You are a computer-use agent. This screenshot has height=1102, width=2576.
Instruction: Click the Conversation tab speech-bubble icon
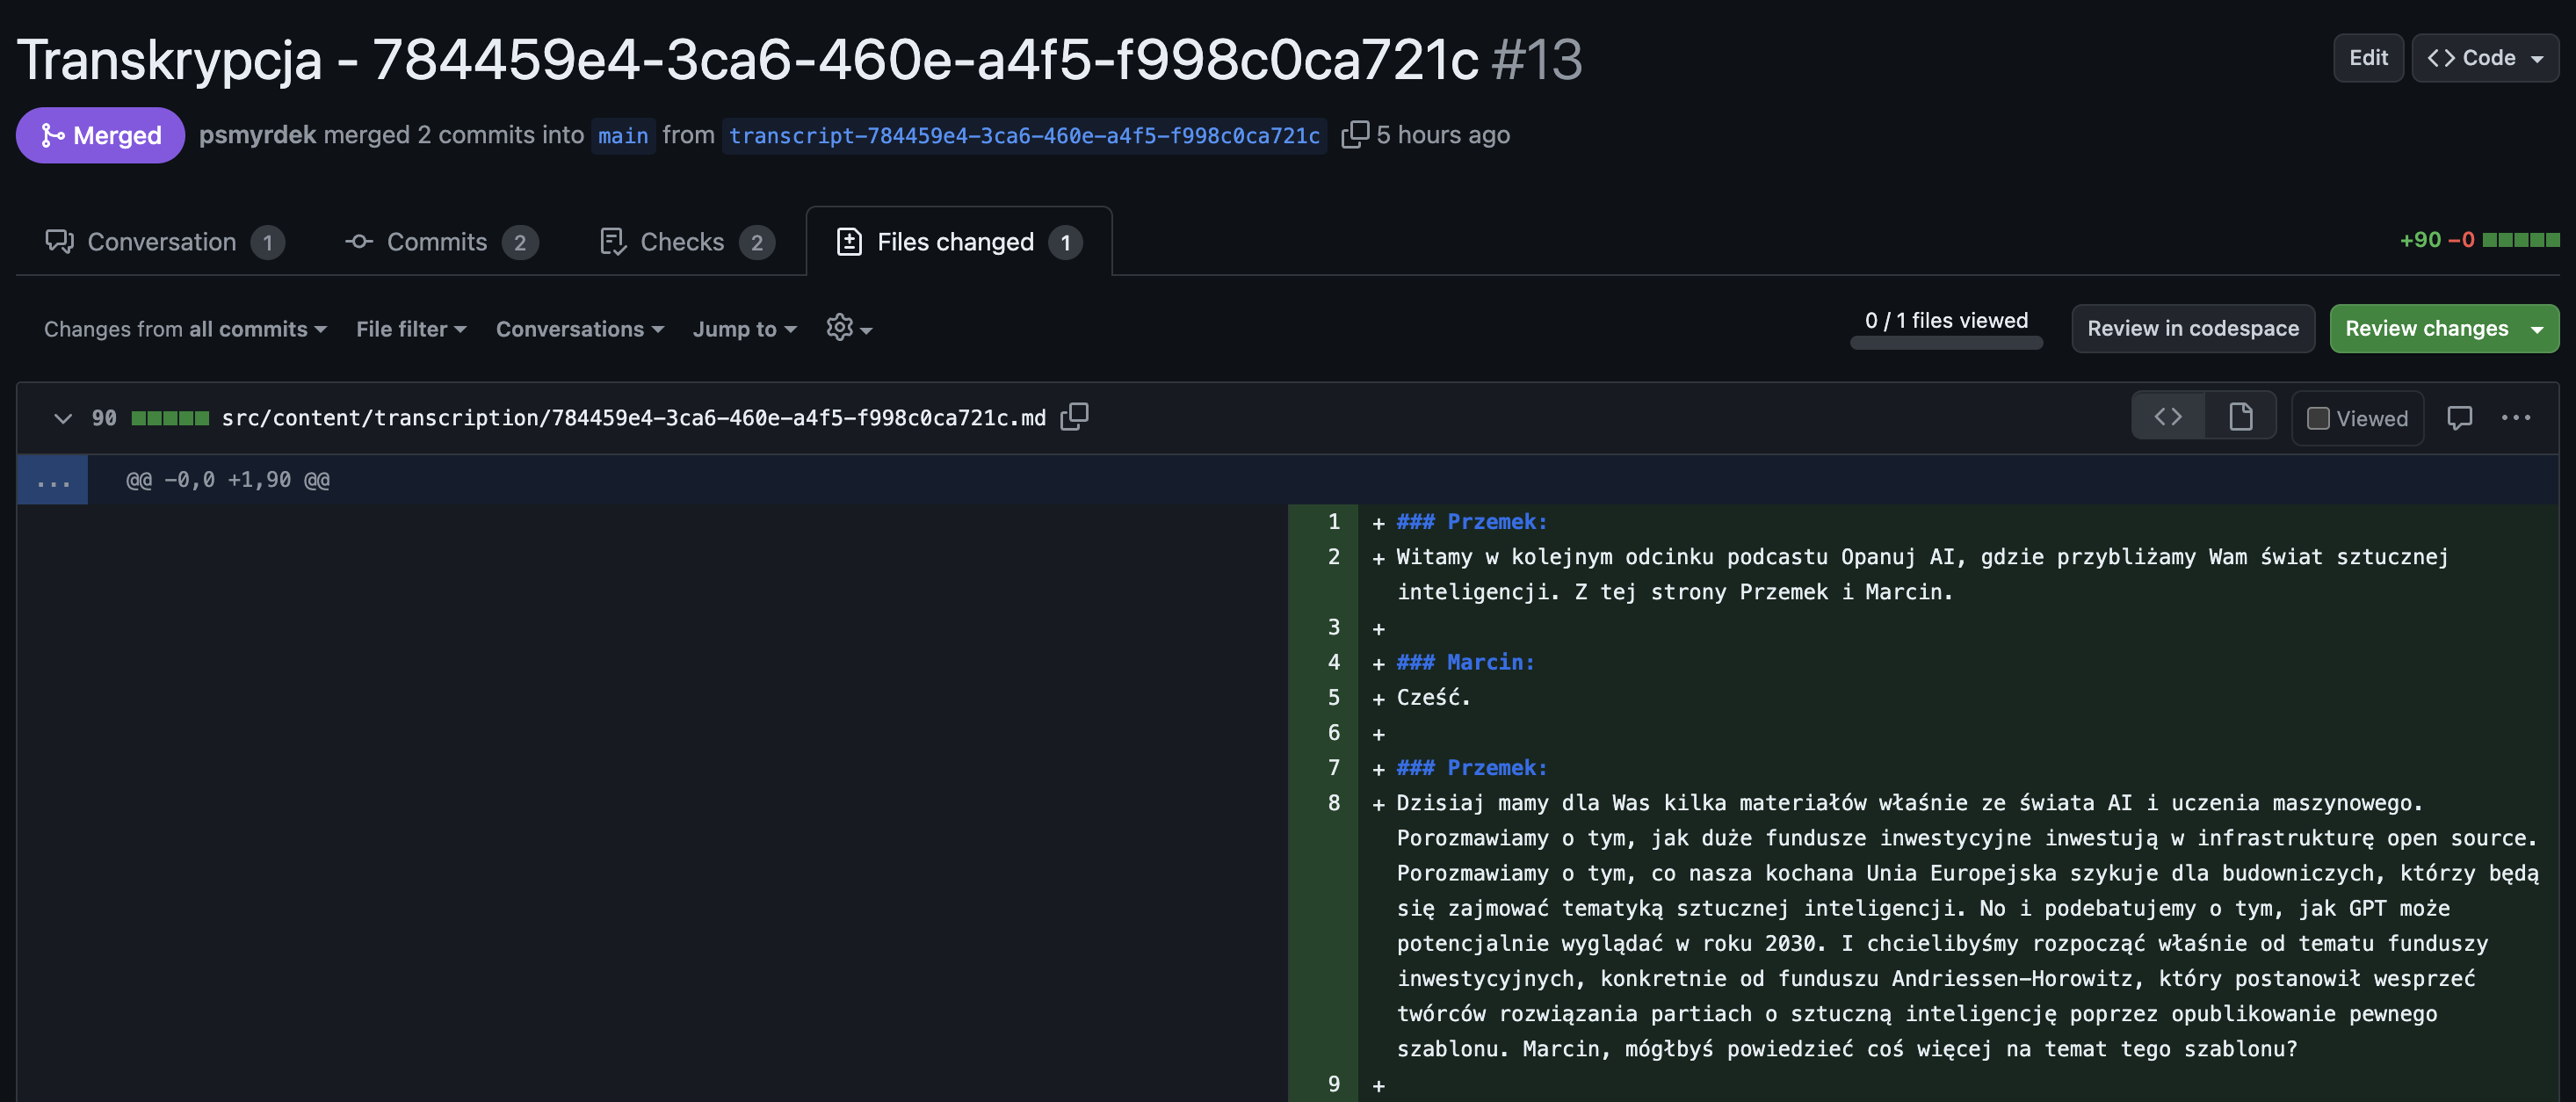[x=59, y=241]
